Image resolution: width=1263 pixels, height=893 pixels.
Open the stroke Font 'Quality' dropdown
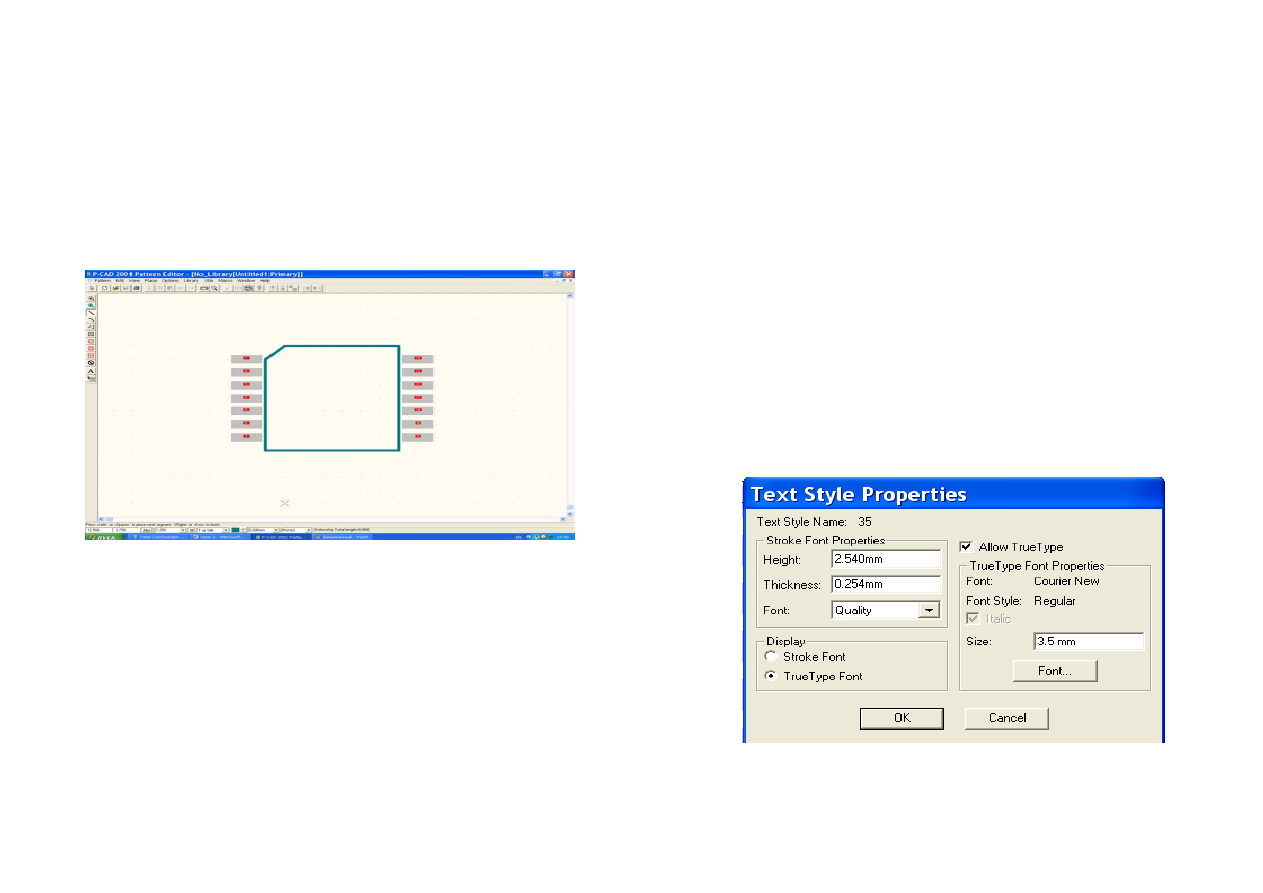click(x=929, y=610)
